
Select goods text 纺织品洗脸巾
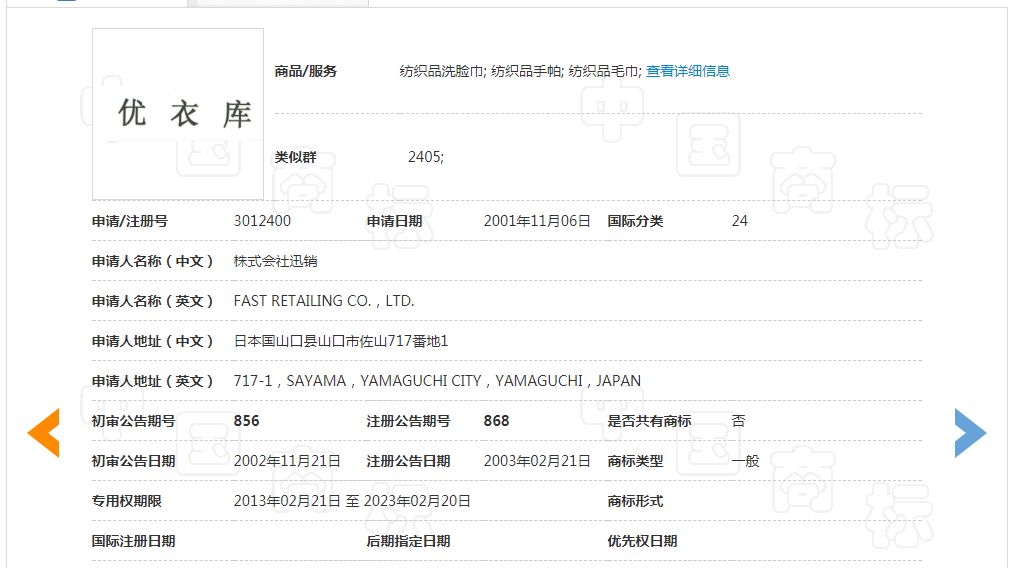[441, 71]
